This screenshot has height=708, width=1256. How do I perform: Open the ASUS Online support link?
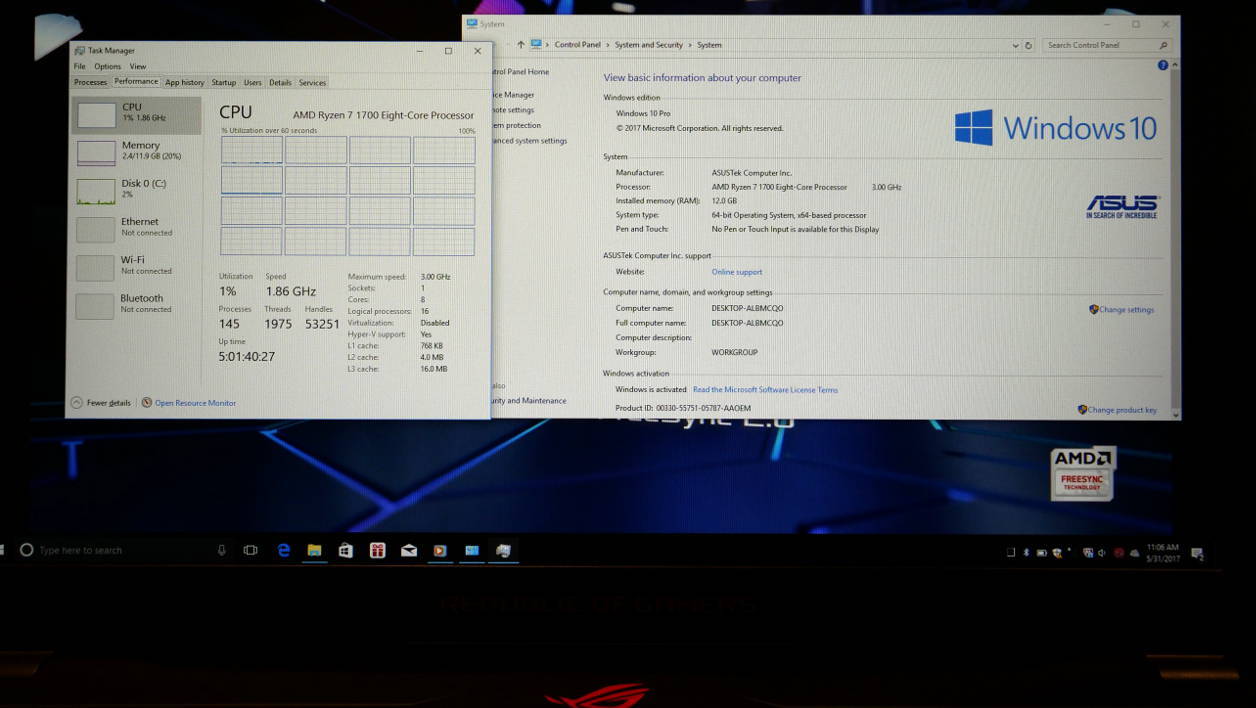(x=737, y=272)
